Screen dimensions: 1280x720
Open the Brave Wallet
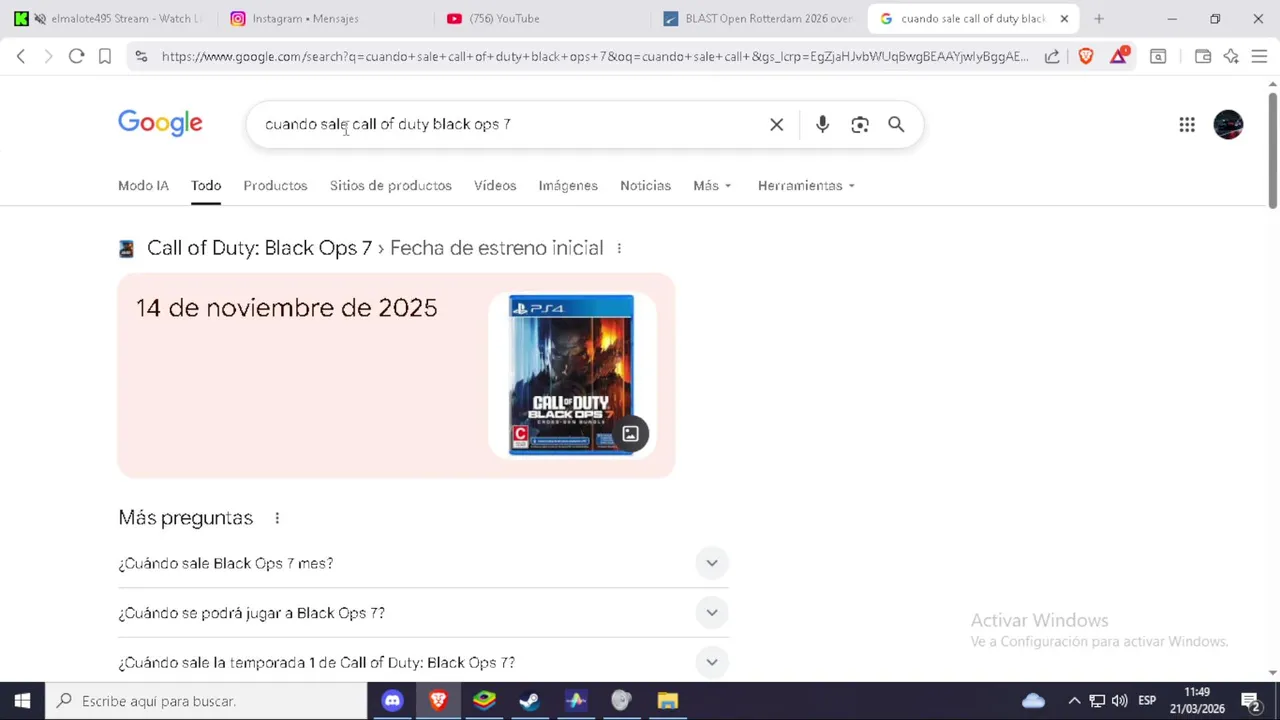(1203, 56)
